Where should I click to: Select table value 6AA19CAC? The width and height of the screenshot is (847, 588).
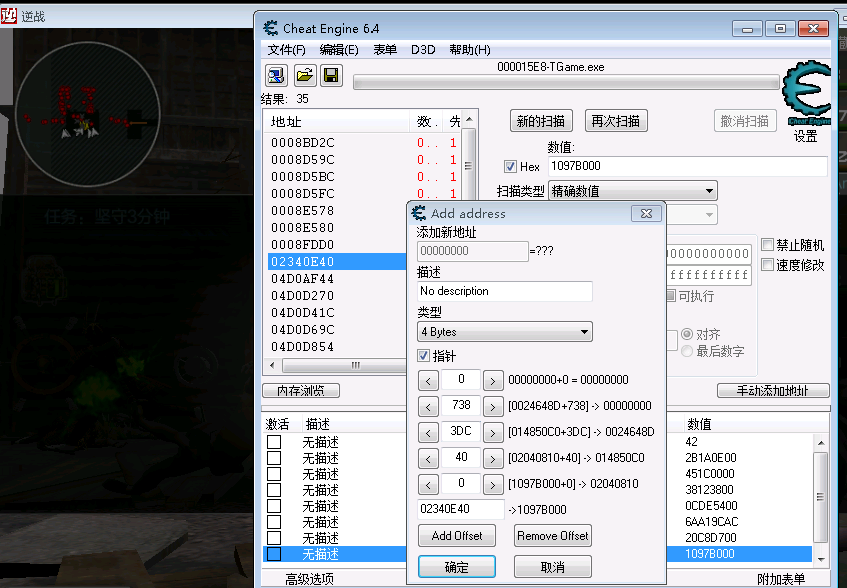(711, 522)
